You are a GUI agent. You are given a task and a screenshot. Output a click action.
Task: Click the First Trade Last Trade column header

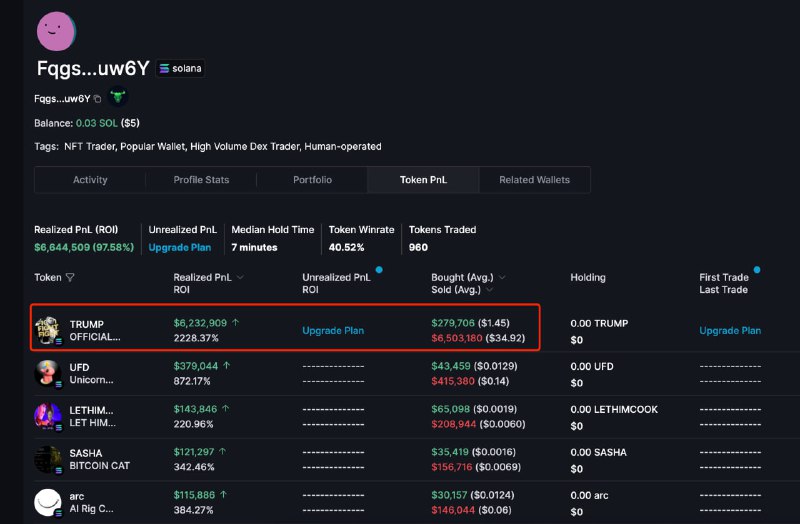724,284
